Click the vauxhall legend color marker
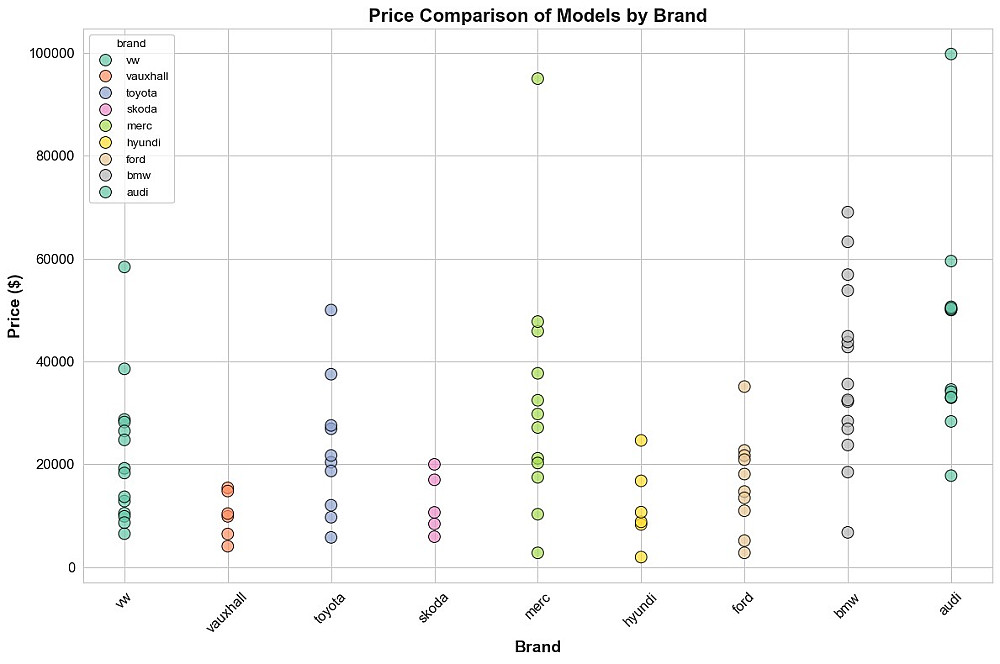The image size is (1000, 664). pos(105,76)
